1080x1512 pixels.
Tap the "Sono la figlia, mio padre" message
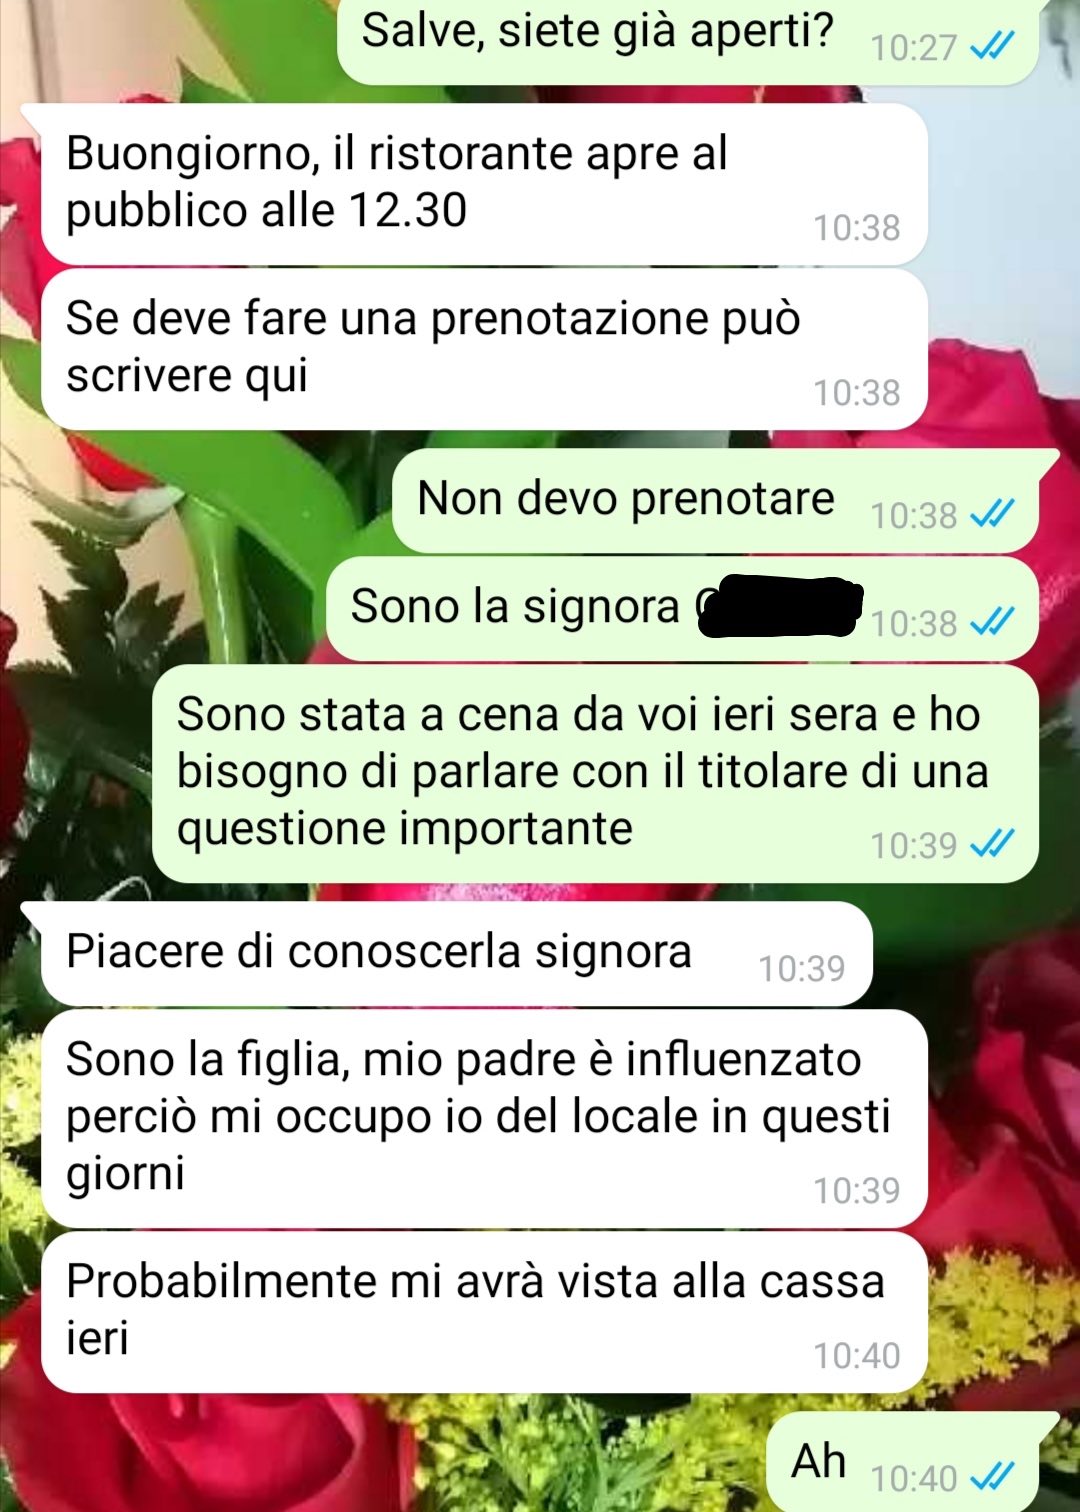(484, 1118)
